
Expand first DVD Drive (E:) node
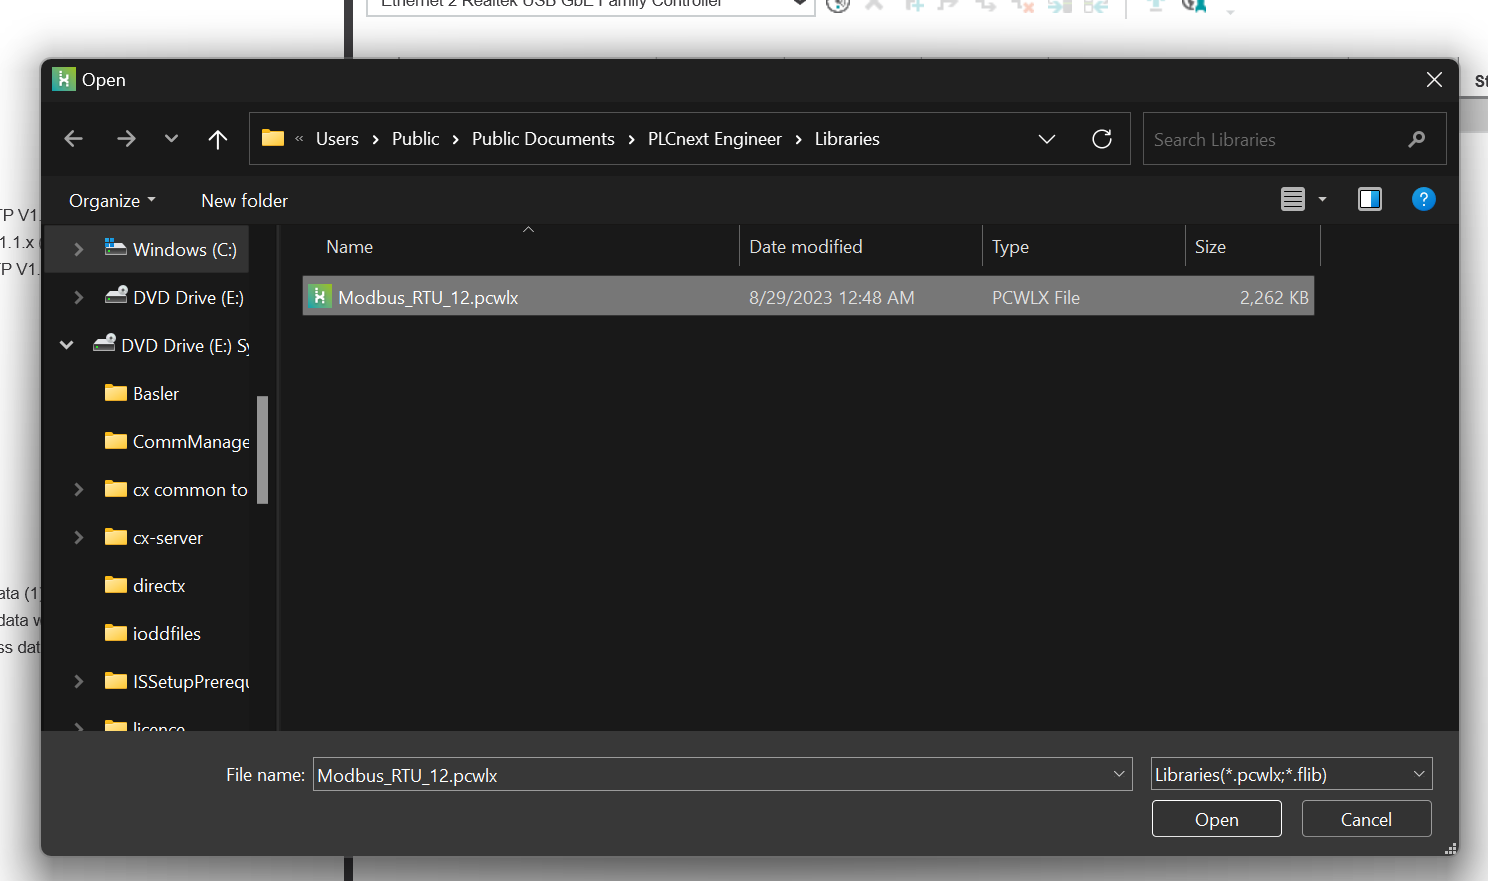tap(78, 297)
